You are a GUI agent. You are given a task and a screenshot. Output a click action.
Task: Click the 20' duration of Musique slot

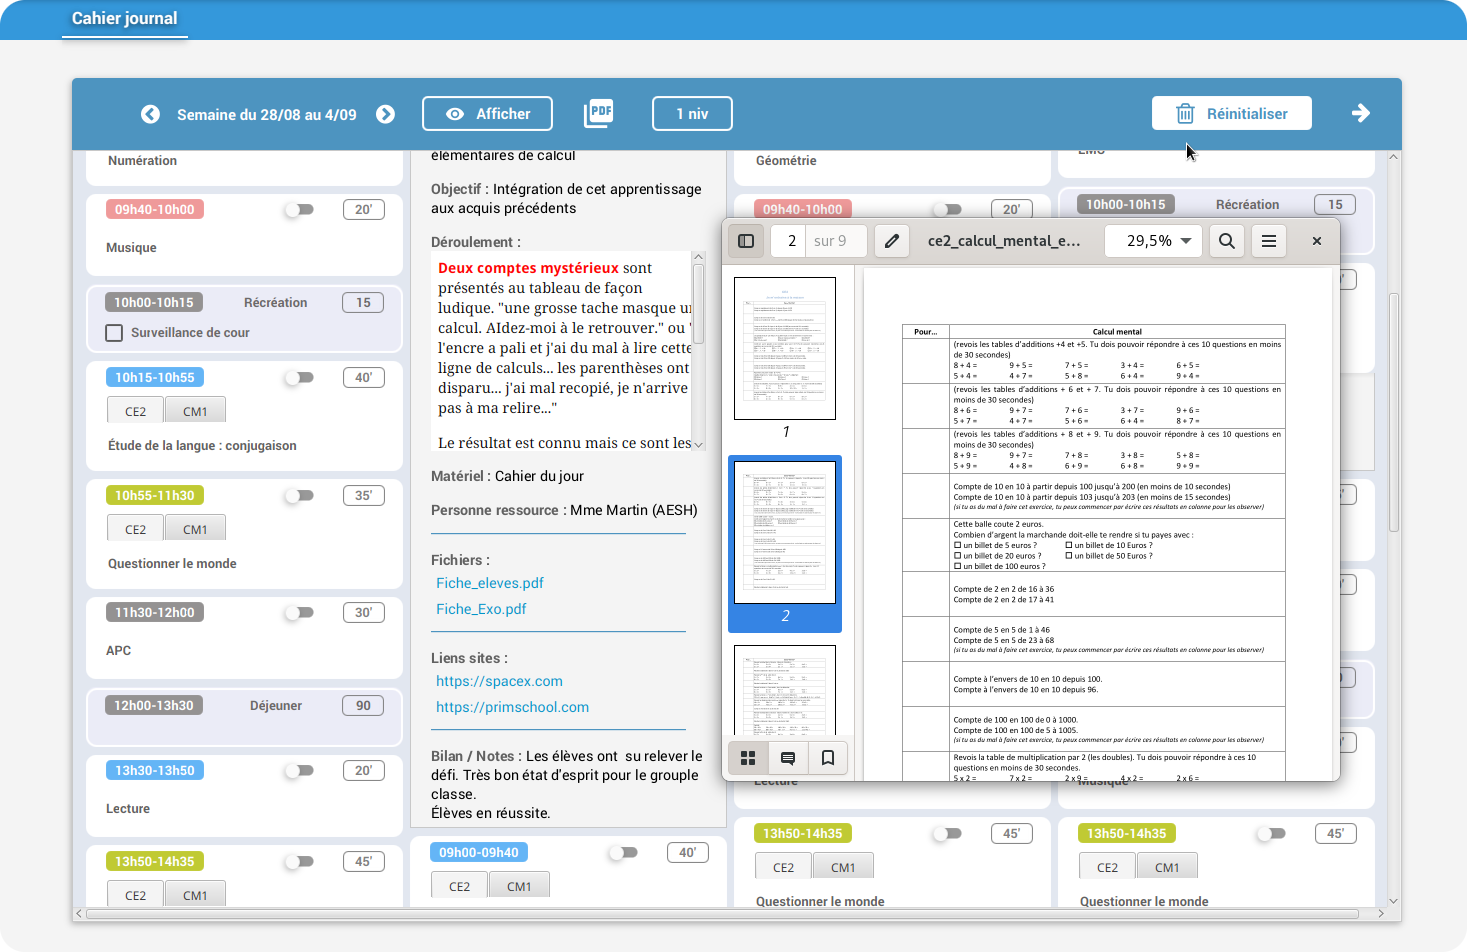363,209
